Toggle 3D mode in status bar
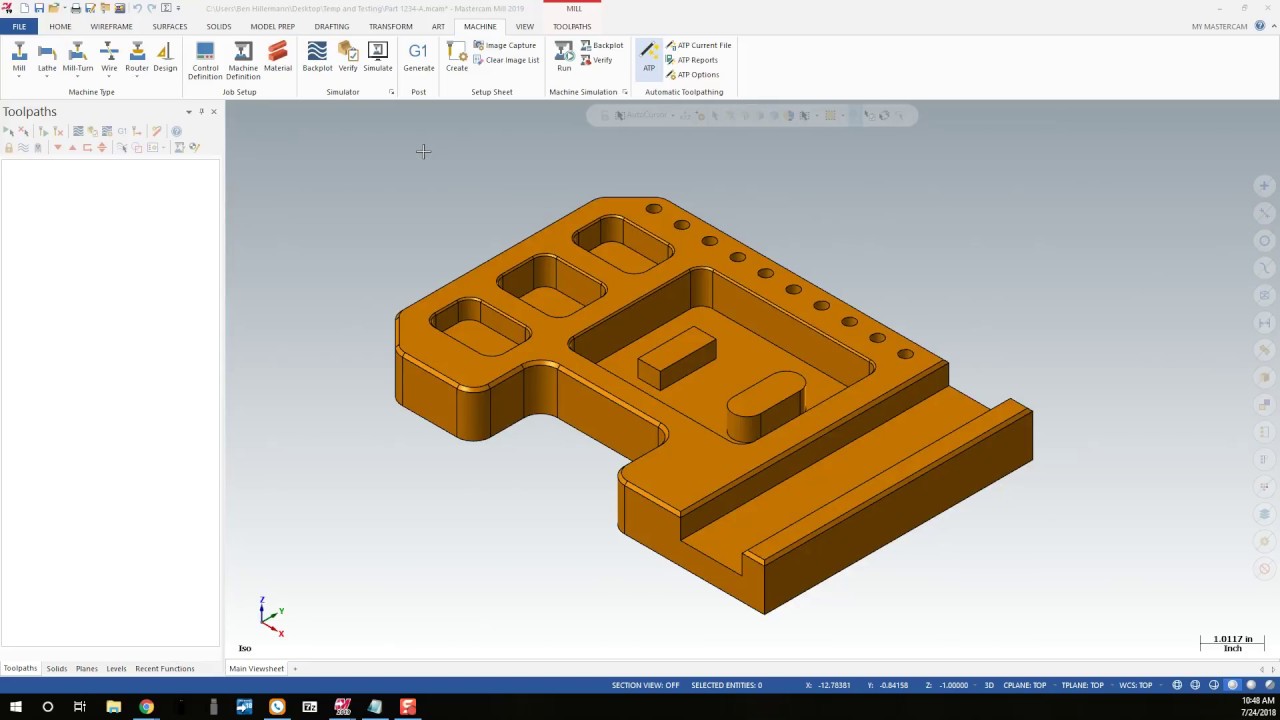 989,685
